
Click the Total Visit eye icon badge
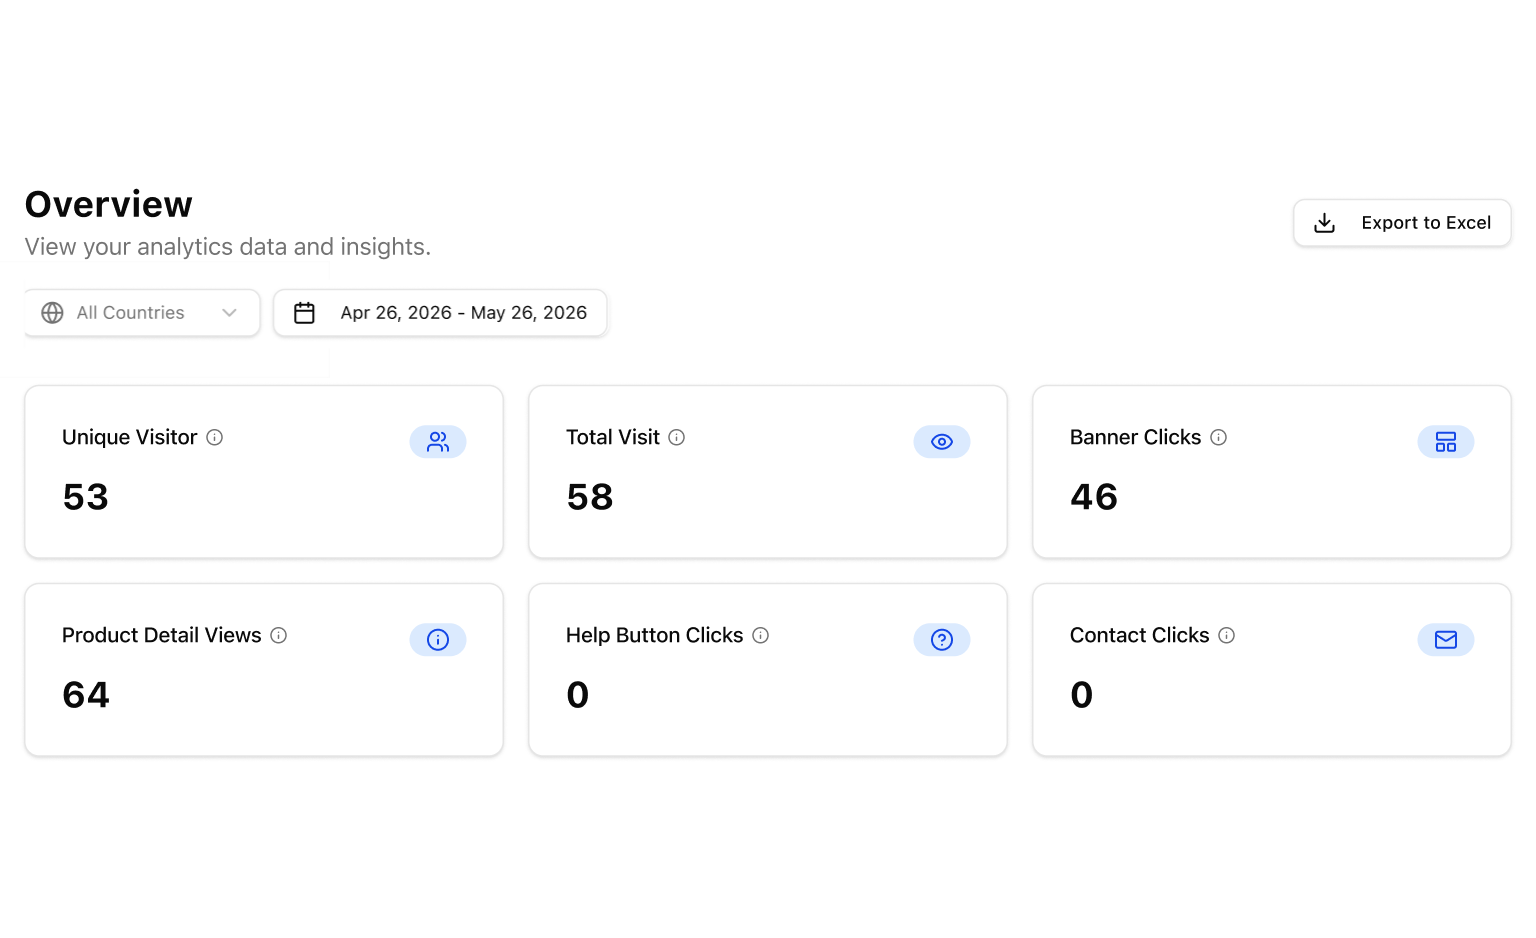click(x=942, y=441)
